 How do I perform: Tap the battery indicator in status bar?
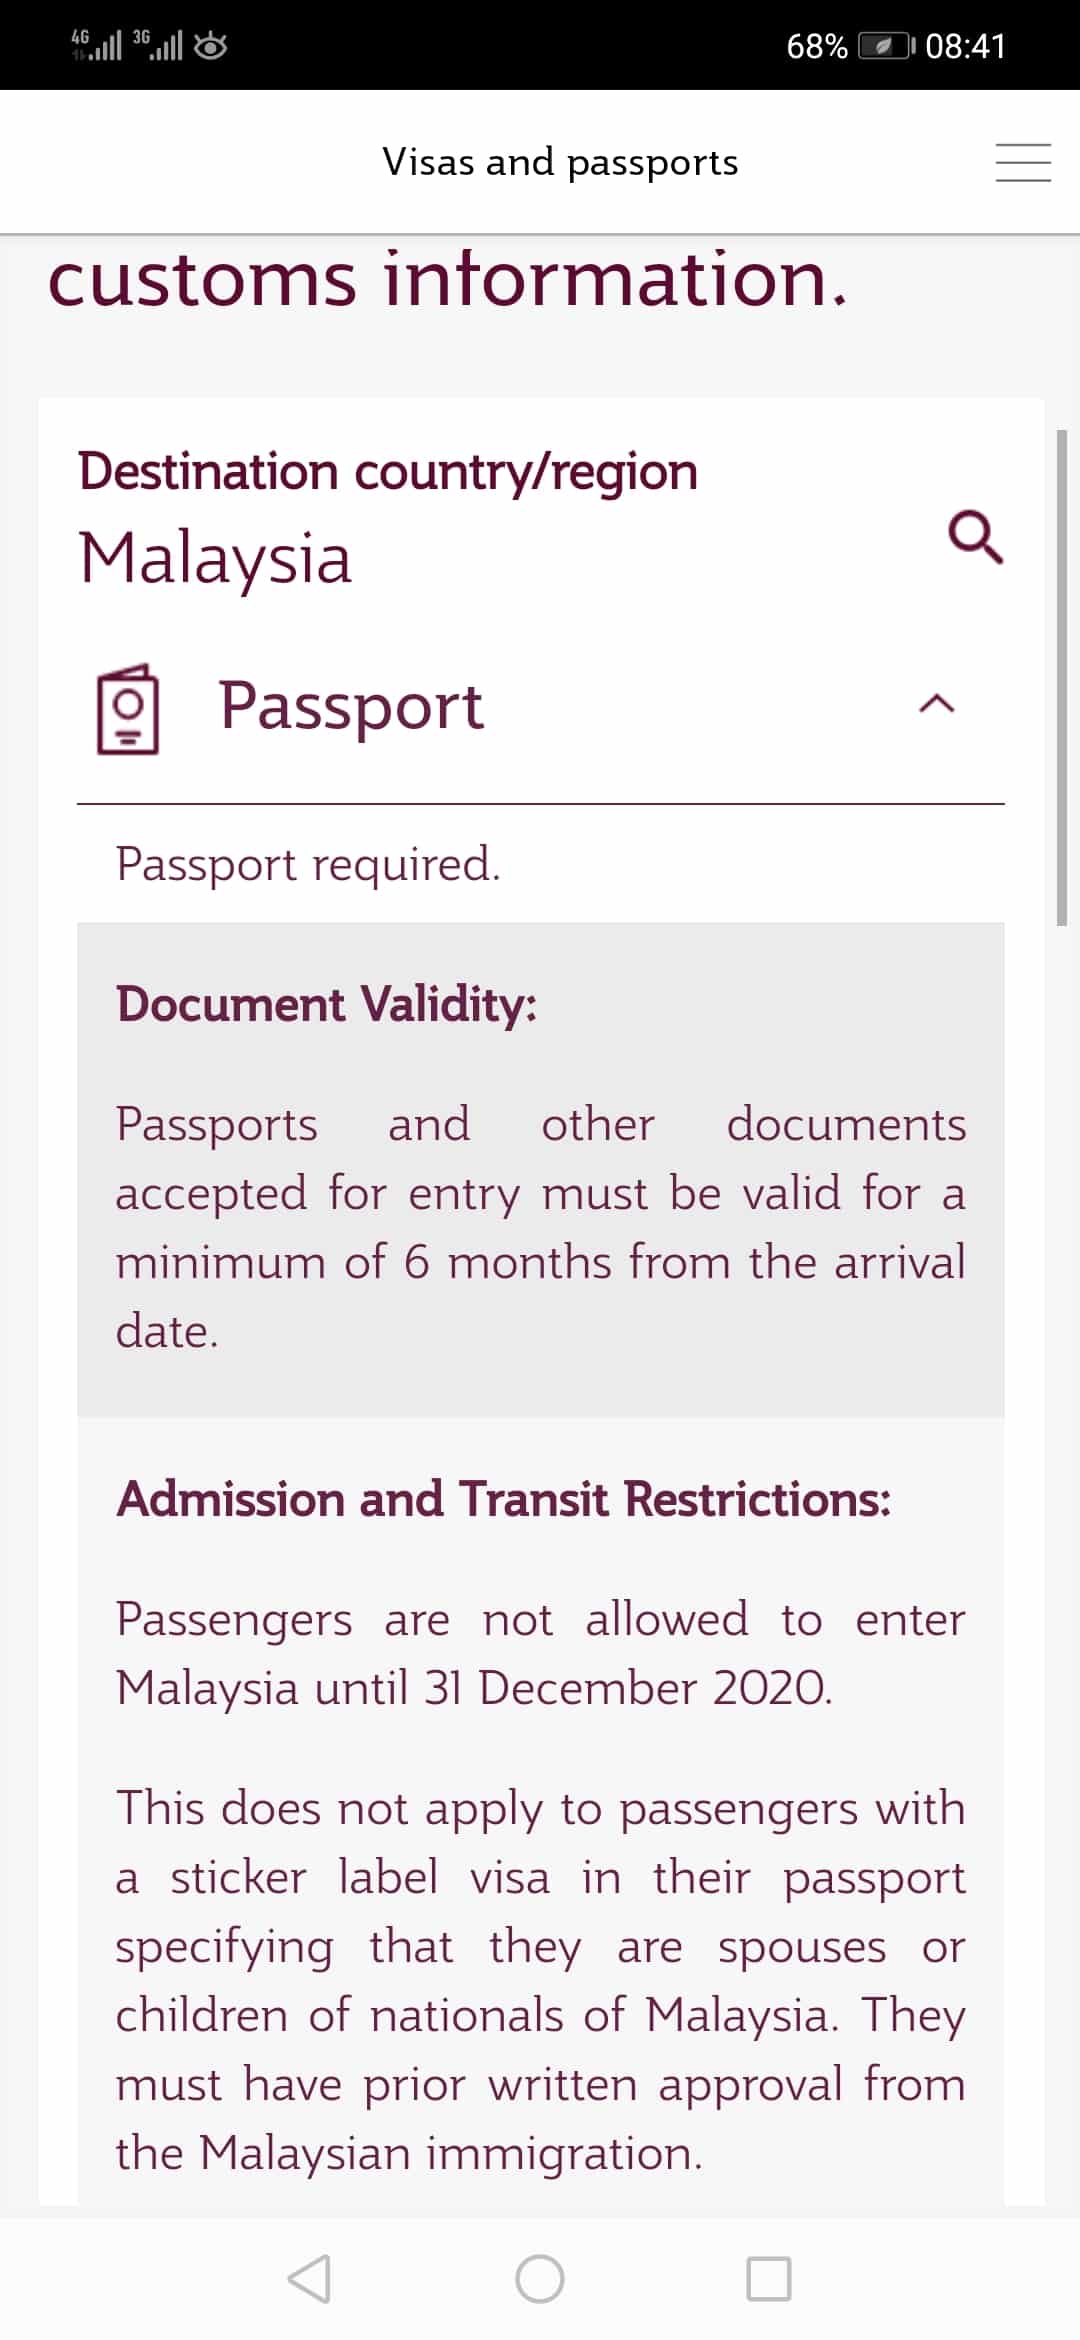pos(886,46)
